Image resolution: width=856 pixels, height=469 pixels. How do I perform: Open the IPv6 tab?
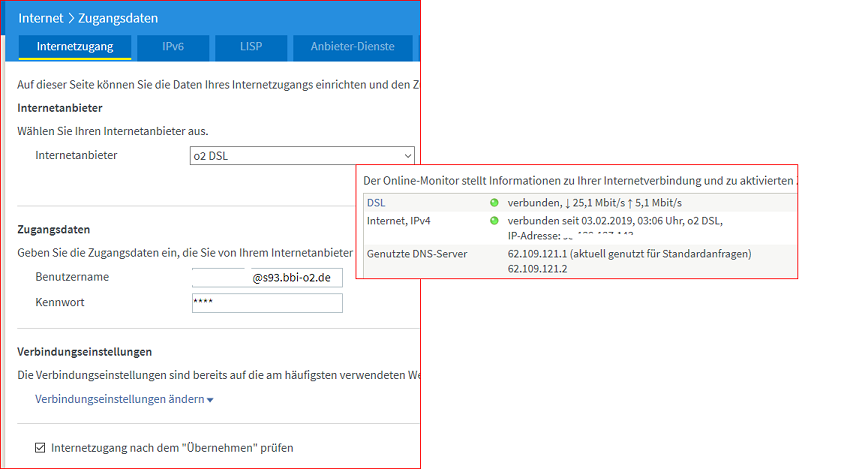point(173,47)
